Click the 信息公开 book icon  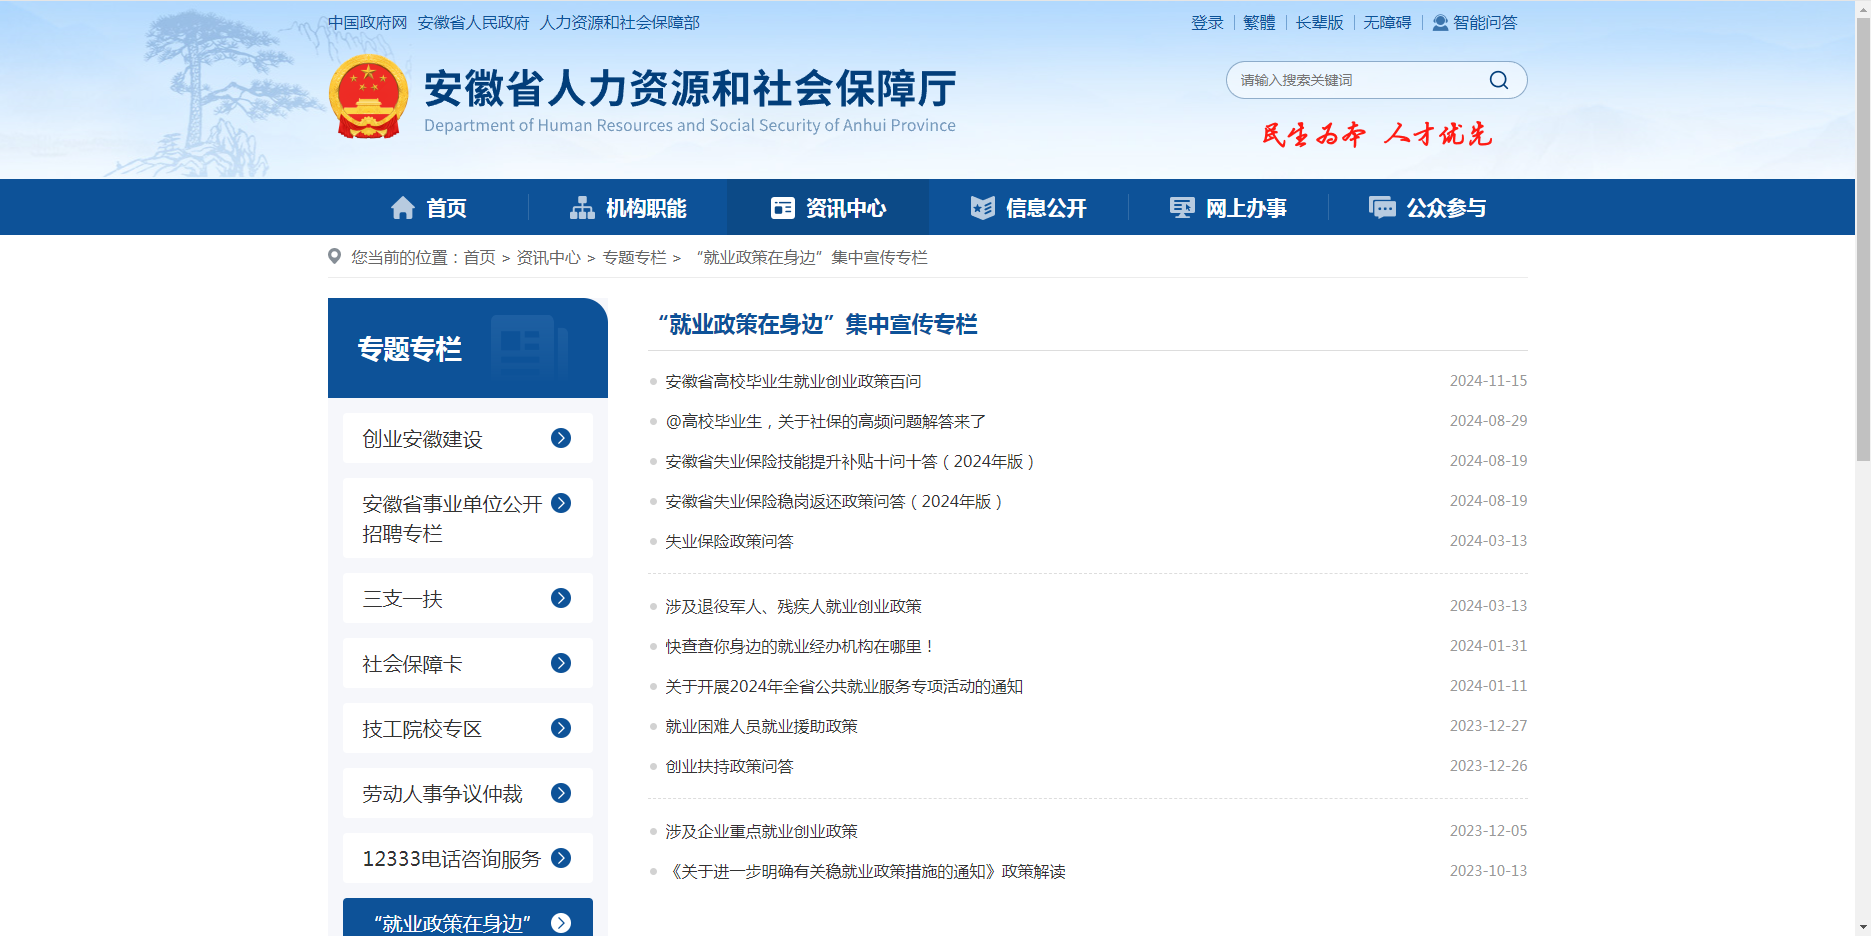coord(982,208)
